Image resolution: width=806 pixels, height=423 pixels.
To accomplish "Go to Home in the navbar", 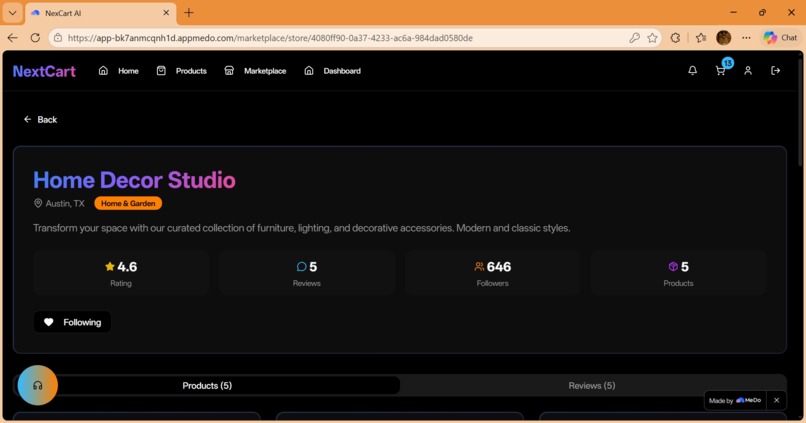I will point(119,71).
